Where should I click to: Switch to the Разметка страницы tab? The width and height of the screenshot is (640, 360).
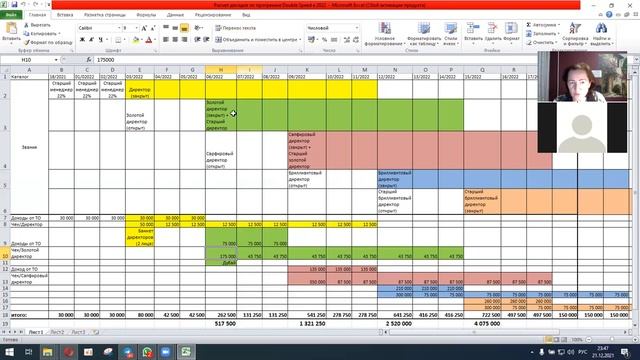tap(105, 15)
